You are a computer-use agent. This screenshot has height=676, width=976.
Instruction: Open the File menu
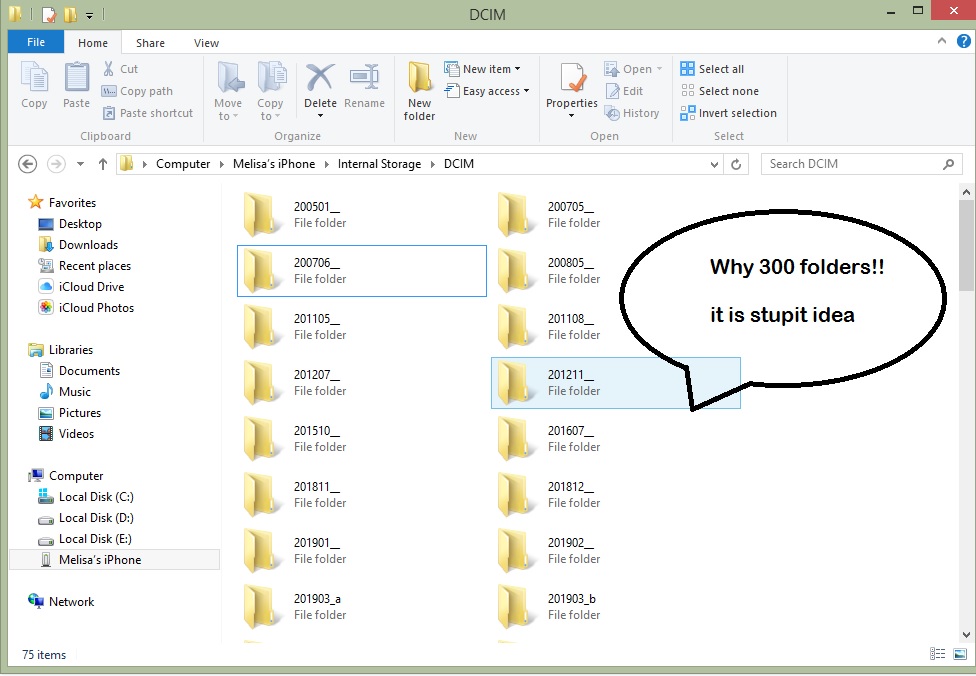36,43
